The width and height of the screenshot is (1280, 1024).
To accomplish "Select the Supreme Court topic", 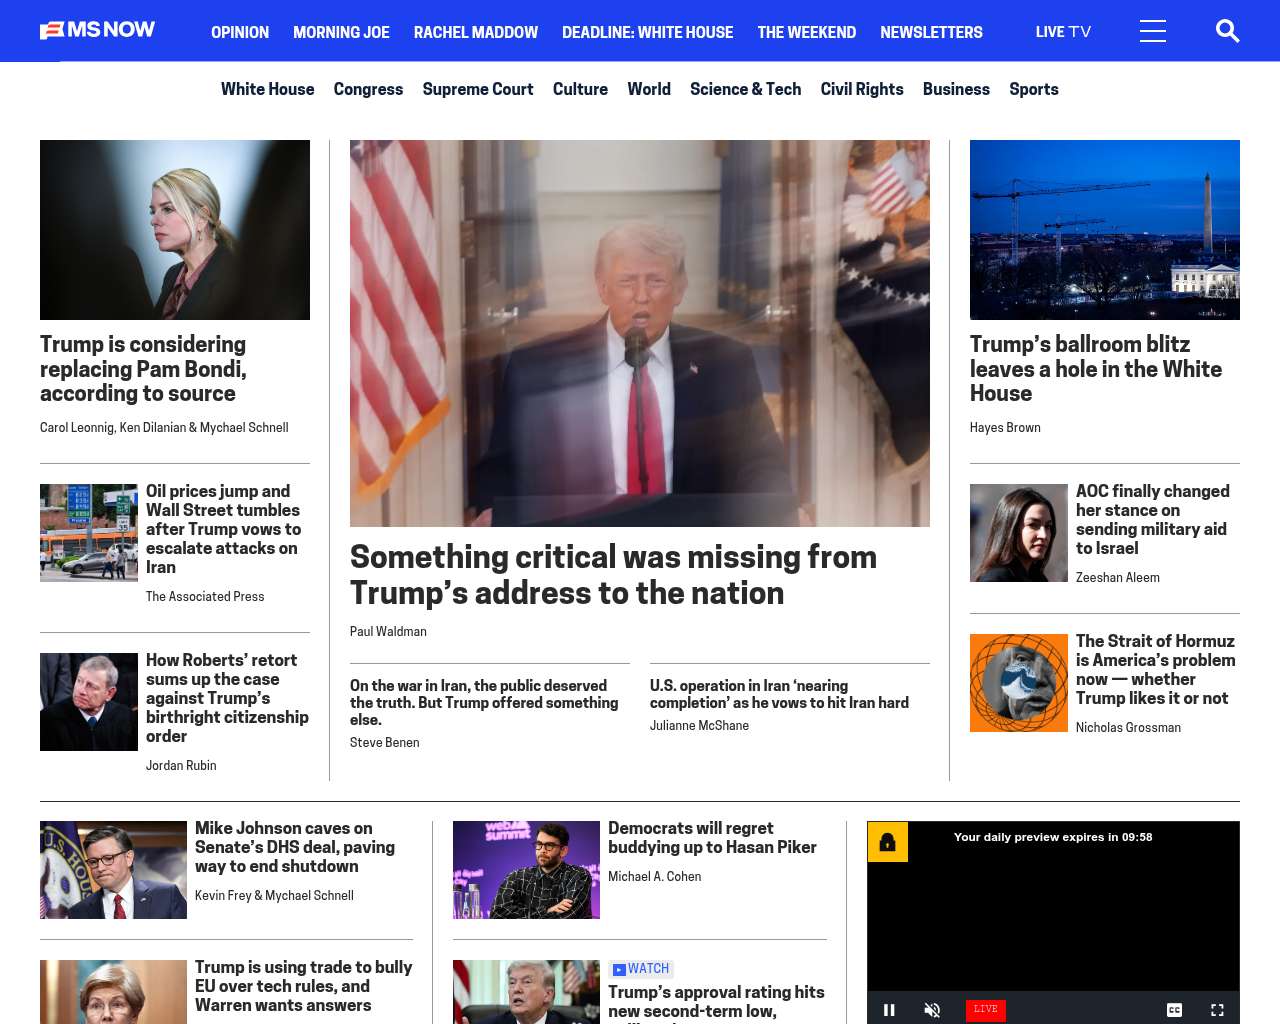I will tap(478, 89).
